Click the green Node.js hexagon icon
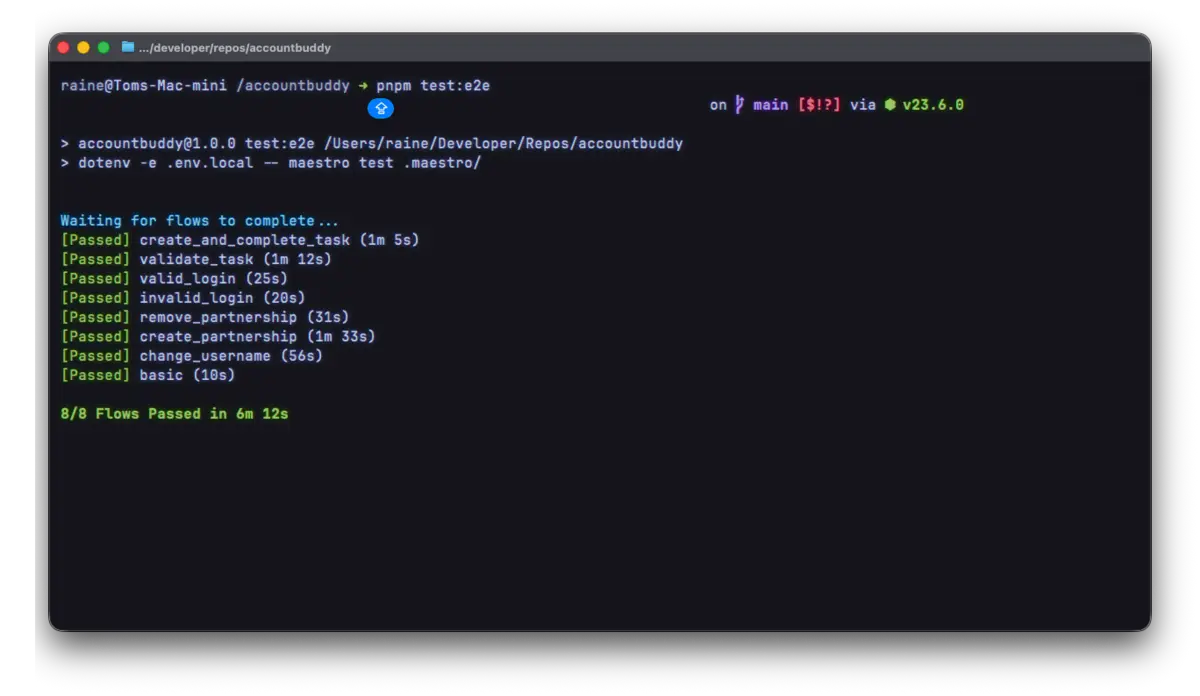 (890, 105)
